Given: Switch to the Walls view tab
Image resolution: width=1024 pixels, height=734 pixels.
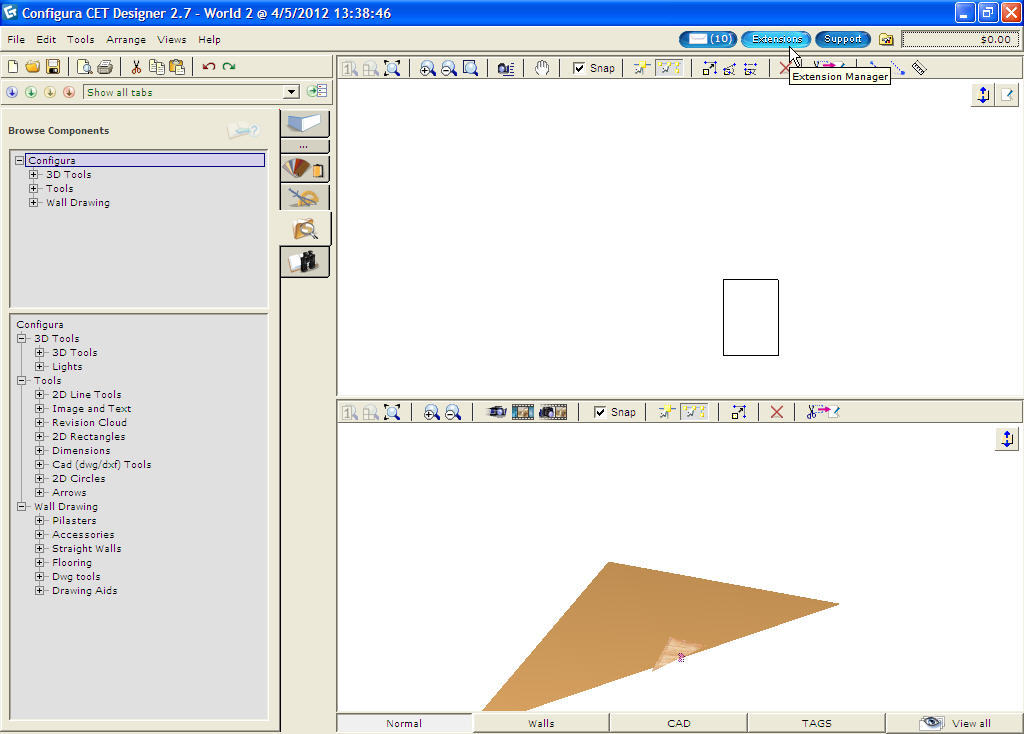Looking at the screenshot, I should (541, 723).
